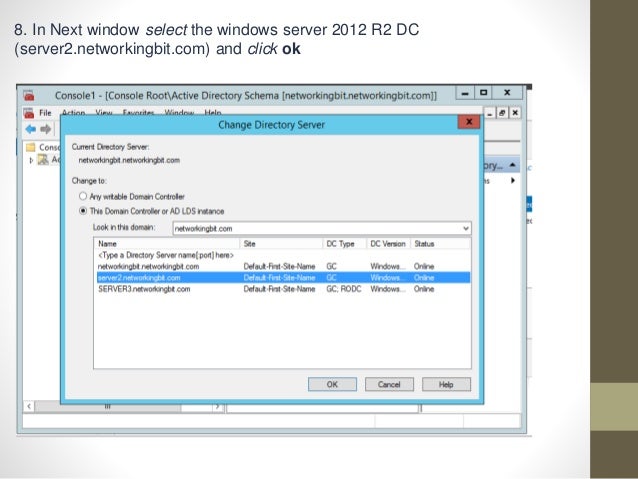This screenshot has width=638, height=479.
Task: Click the Console1 title bar app icon
Action: click(29, 96)
